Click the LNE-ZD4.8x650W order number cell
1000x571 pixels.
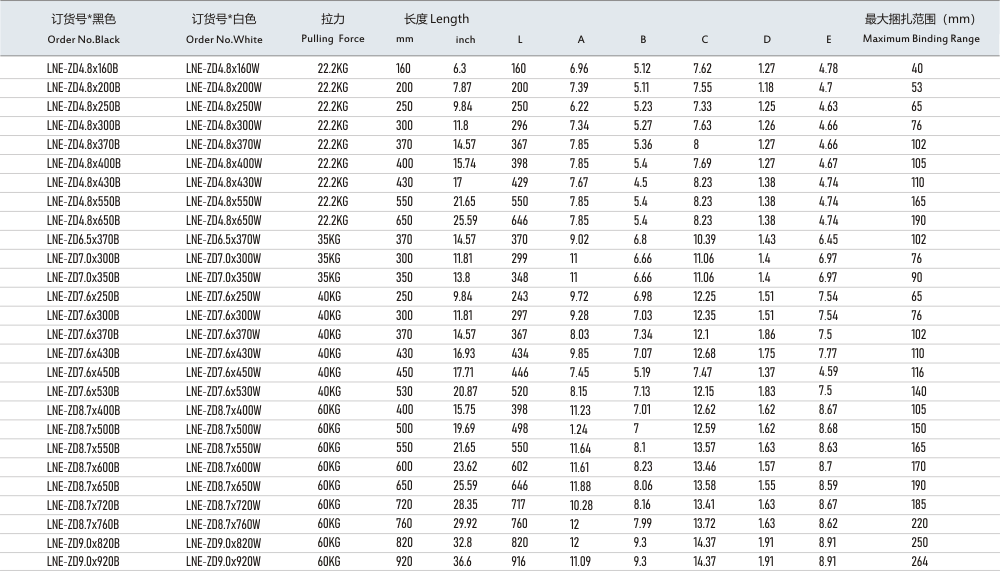(x=224, y=220)
